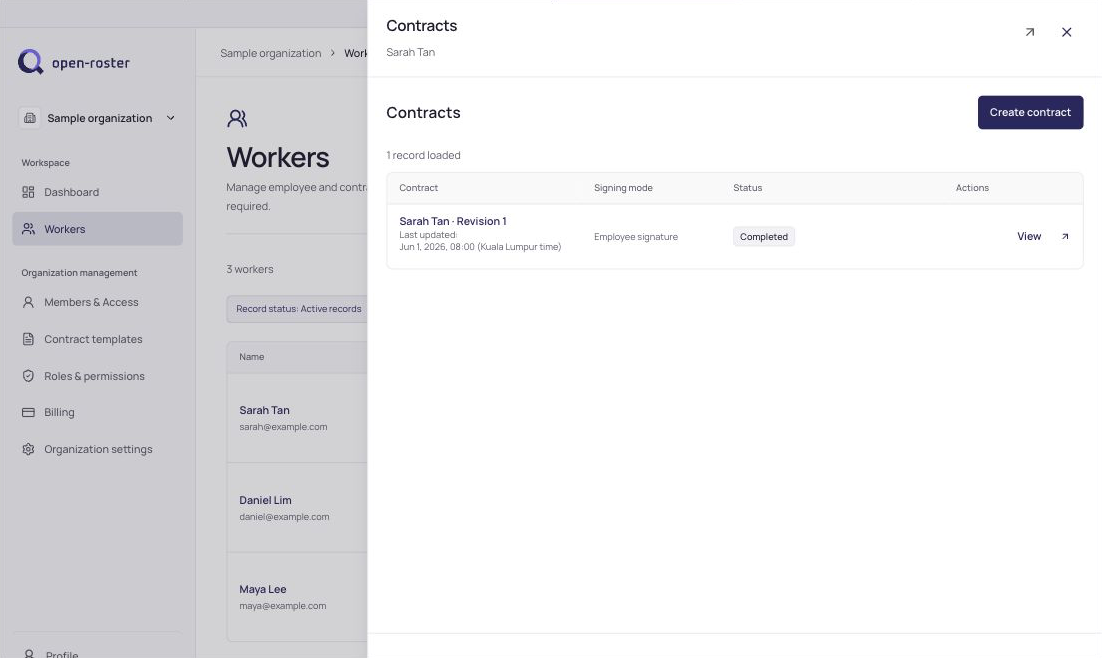Select worker Daniel Lim in the list
Screen dimensions: 1102x658
point(265,500)
